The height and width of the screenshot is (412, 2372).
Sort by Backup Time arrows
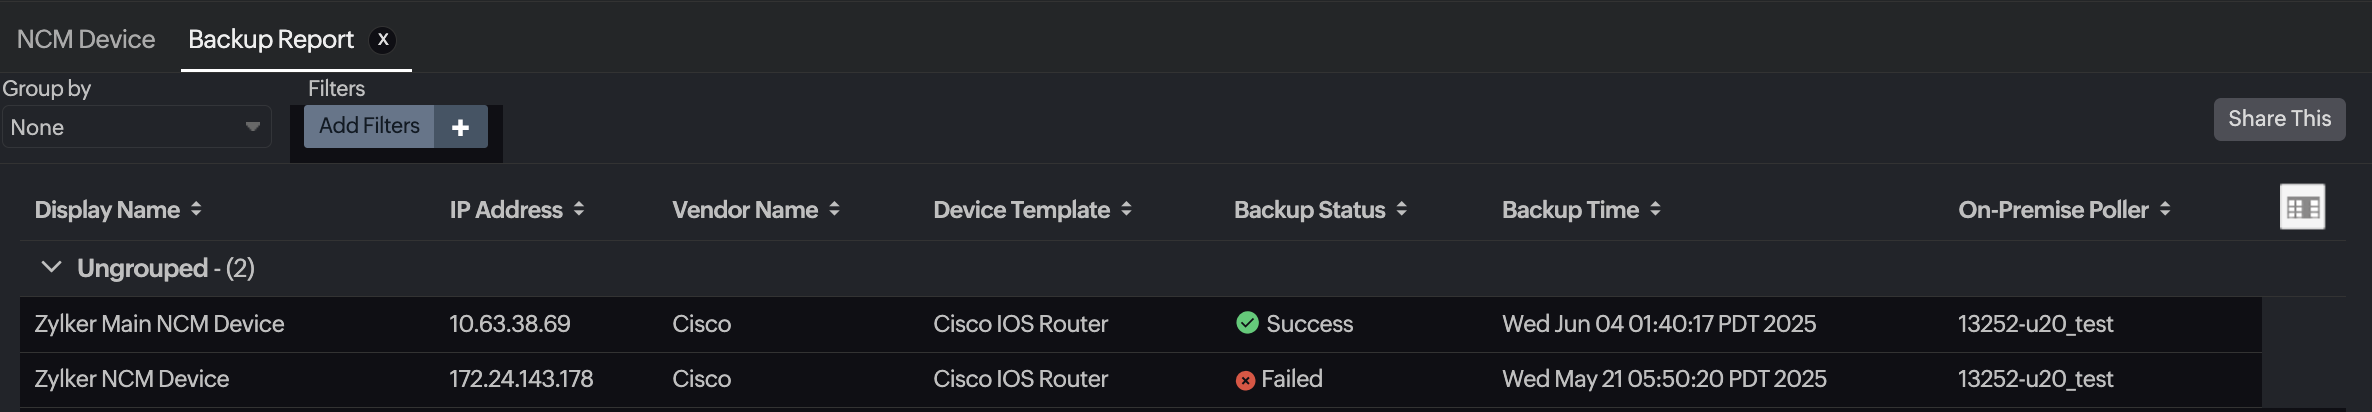click(x=1655, y=209)
